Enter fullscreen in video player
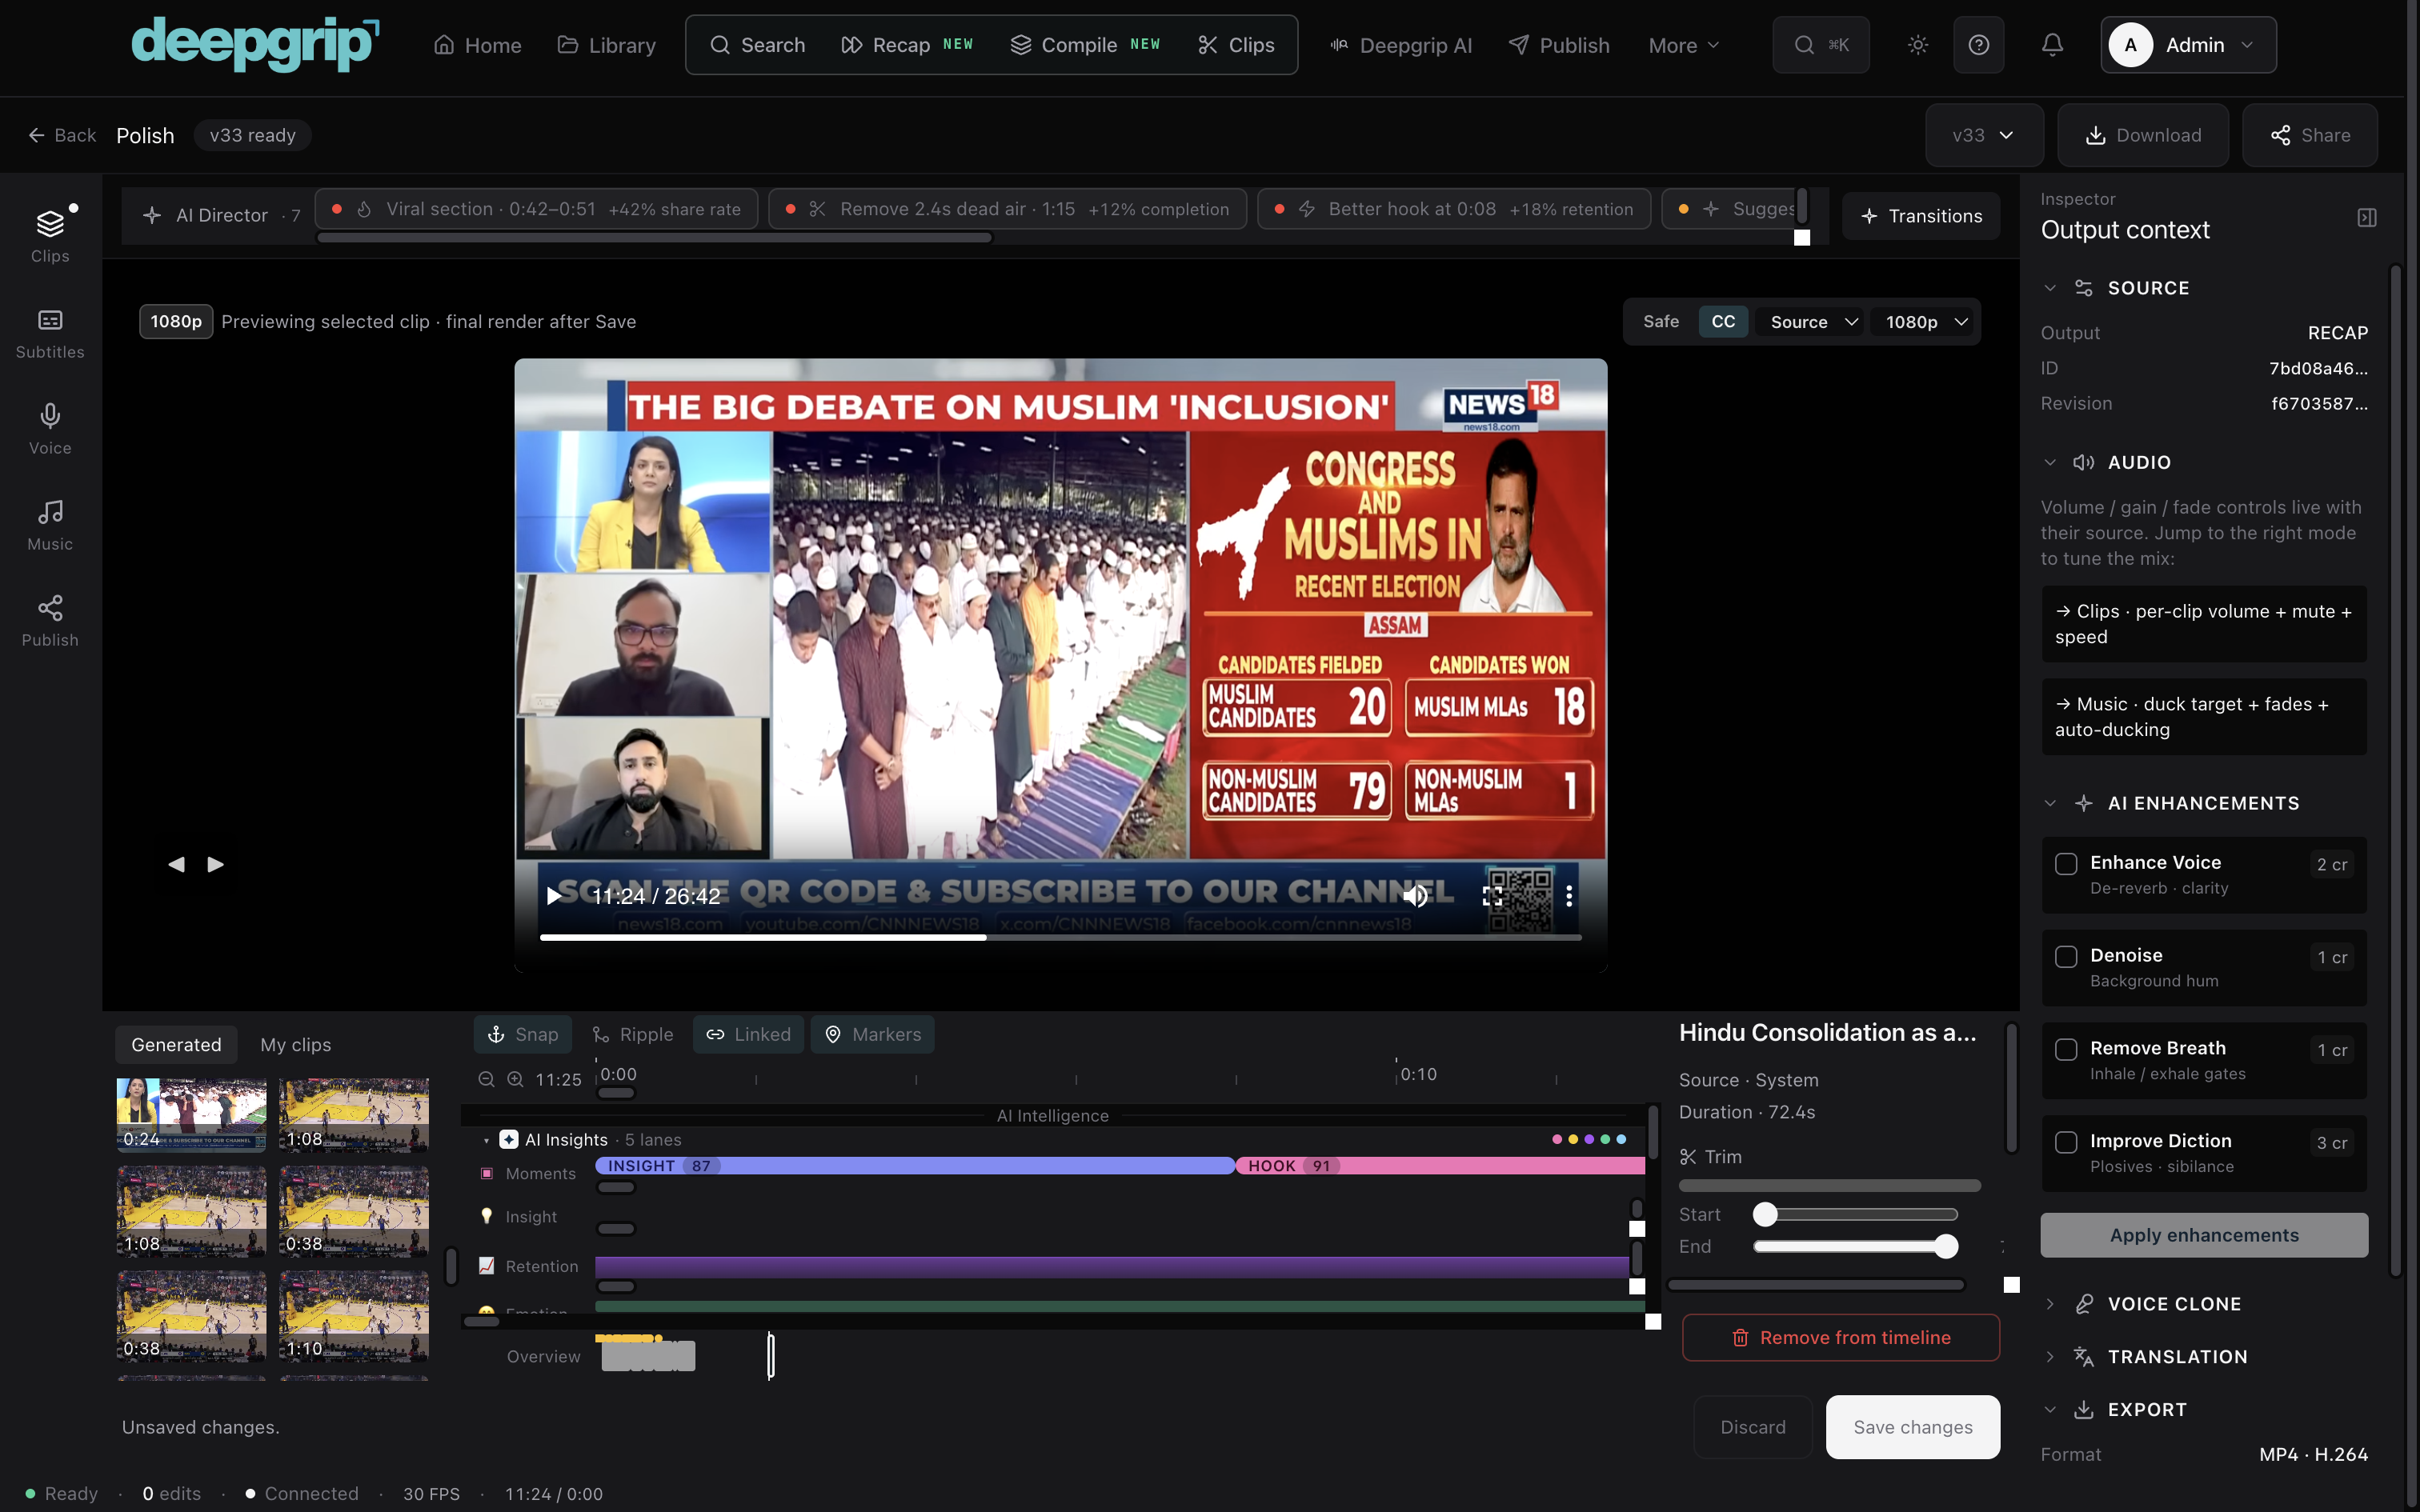The width and height of the screenshot is (2420, 1512). click(x=1492, y=896)
